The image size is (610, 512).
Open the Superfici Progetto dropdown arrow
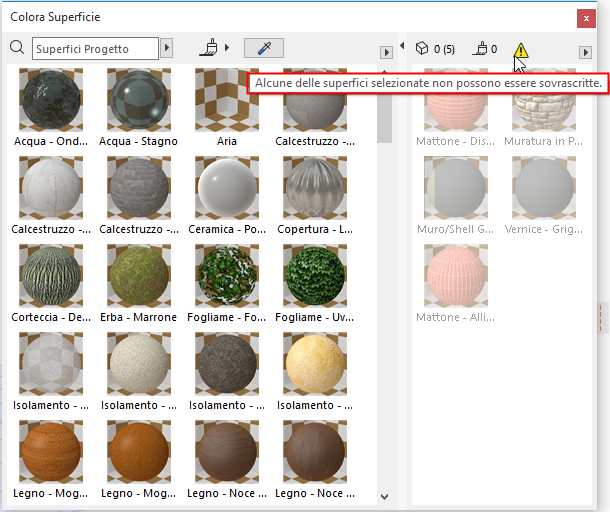click(x=167, y=48)
